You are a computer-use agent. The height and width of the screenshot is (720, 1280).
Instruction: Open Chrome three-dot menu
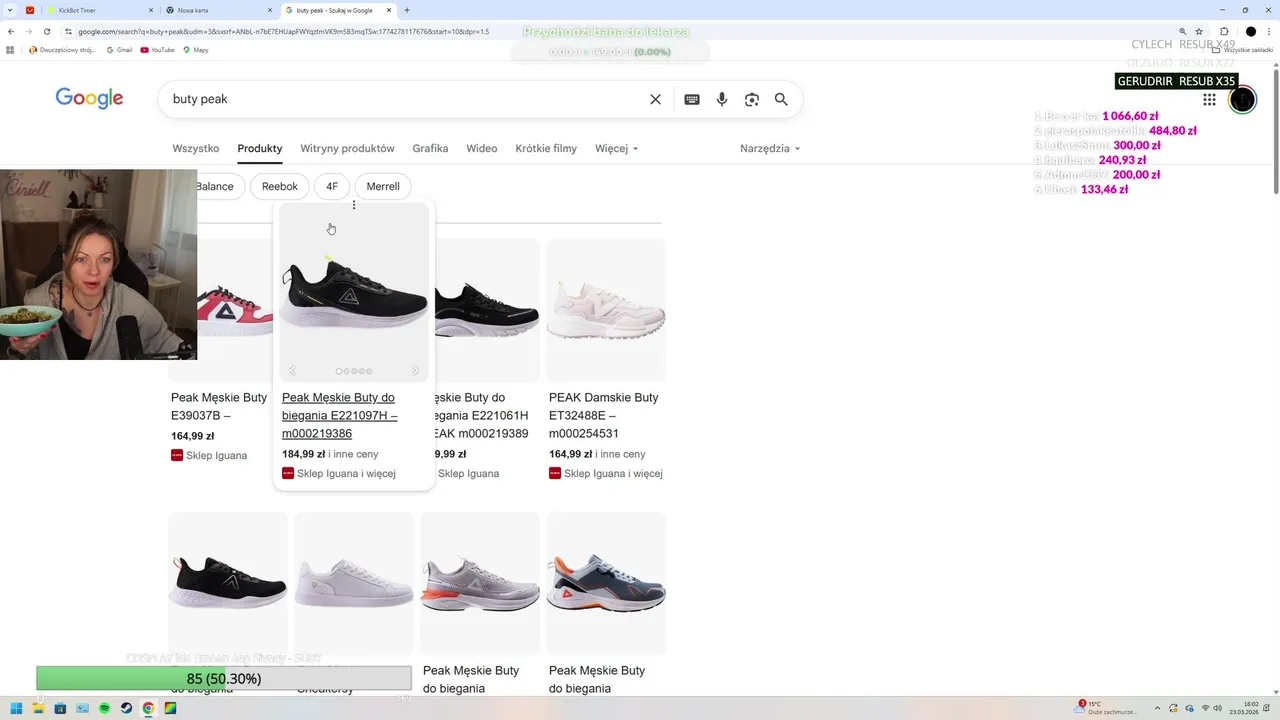pos(1268,31)
